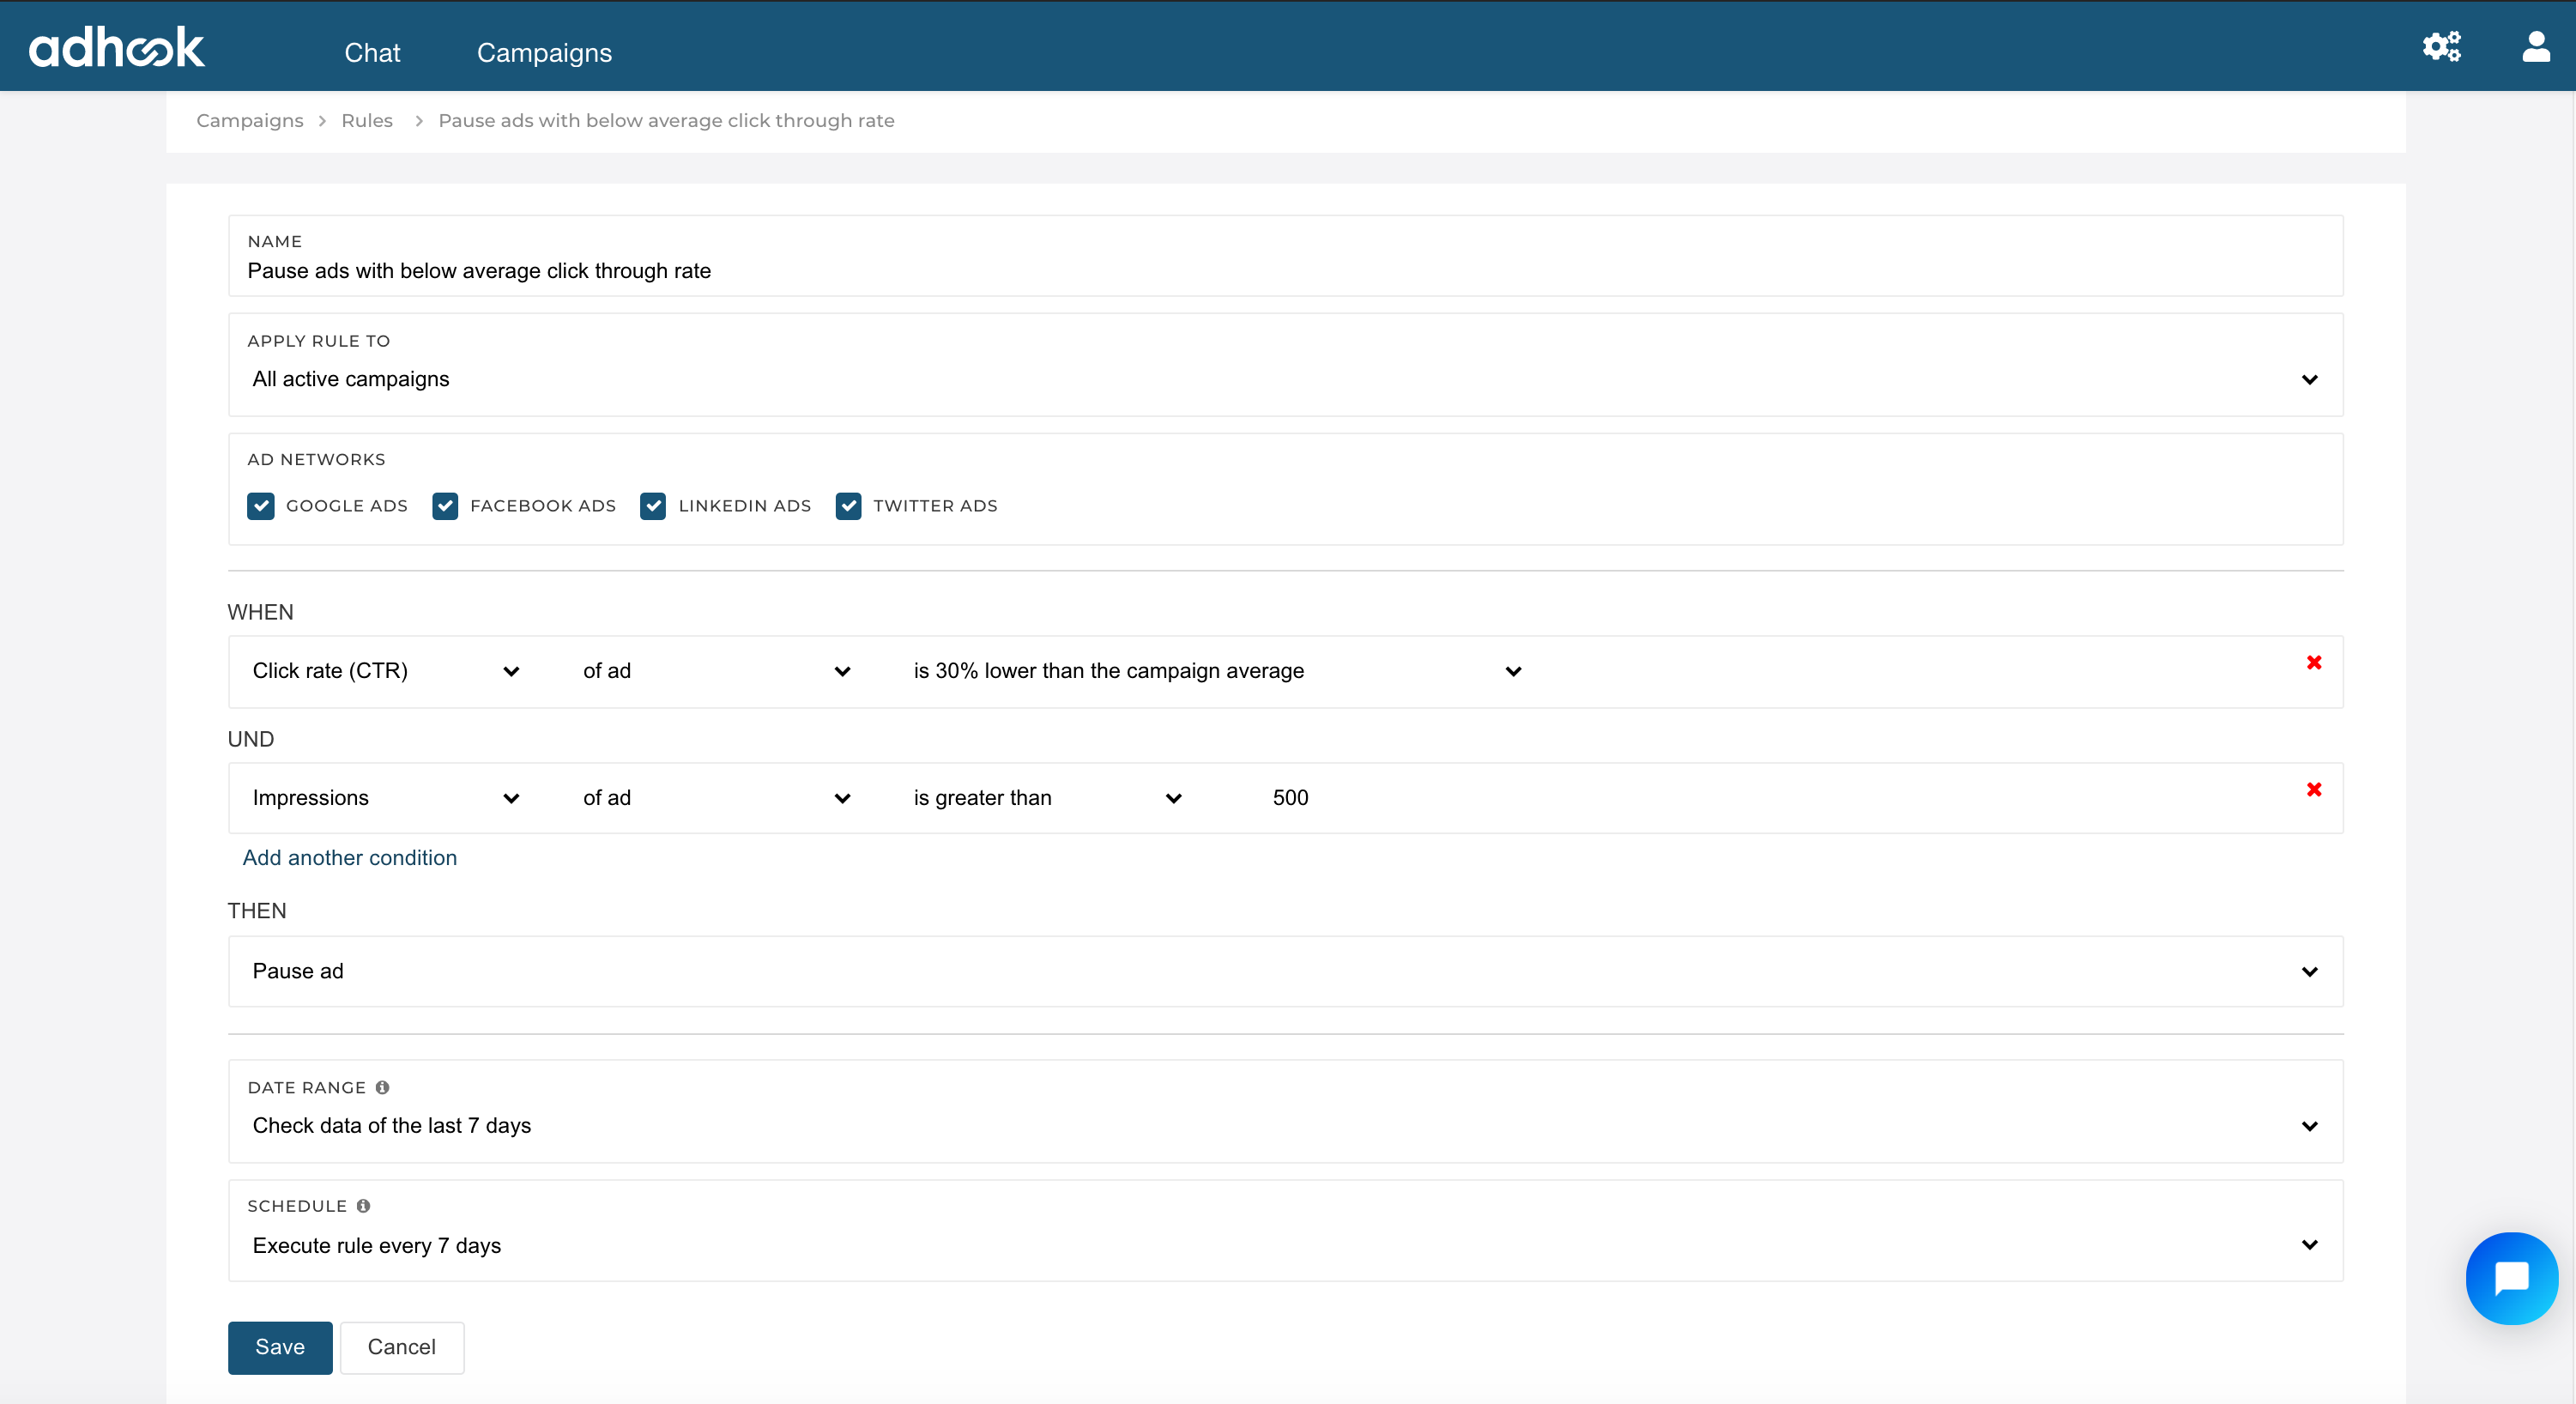Click Add another condition link
2576x1404 pixels.
(350, 858)
